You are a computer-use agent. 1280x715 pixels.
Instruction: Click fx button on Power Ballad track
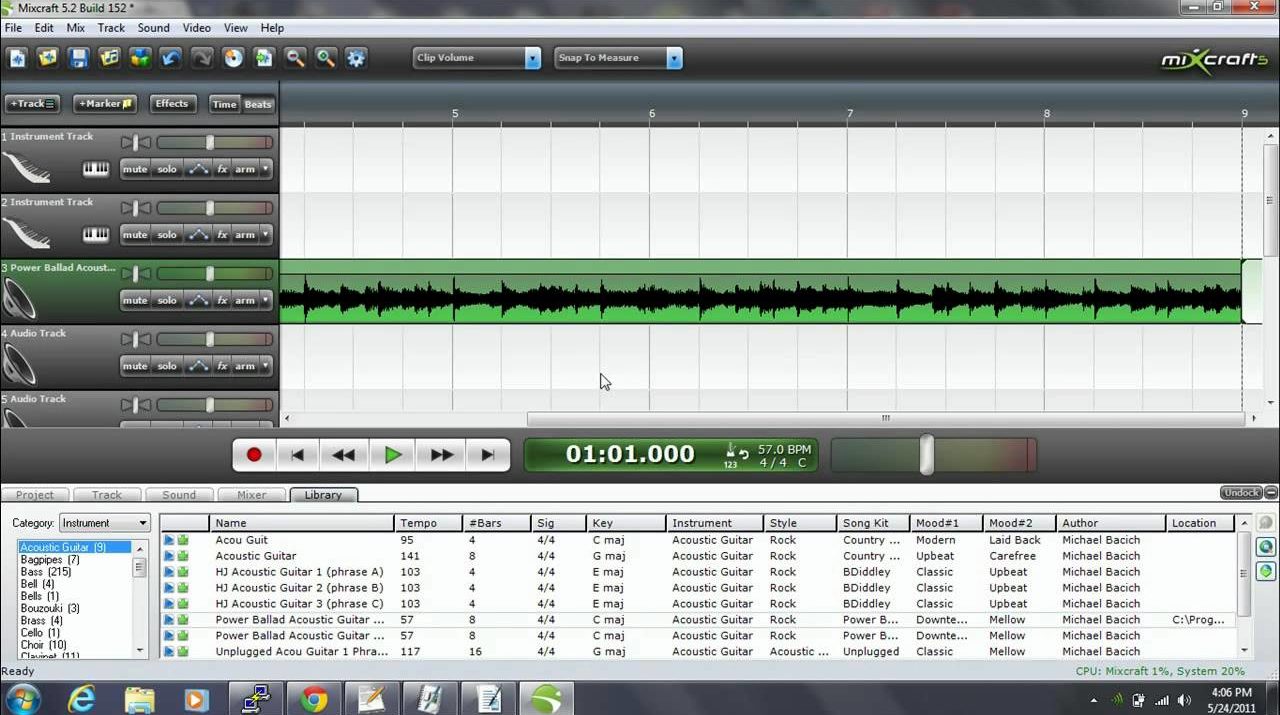click(222, 300)
